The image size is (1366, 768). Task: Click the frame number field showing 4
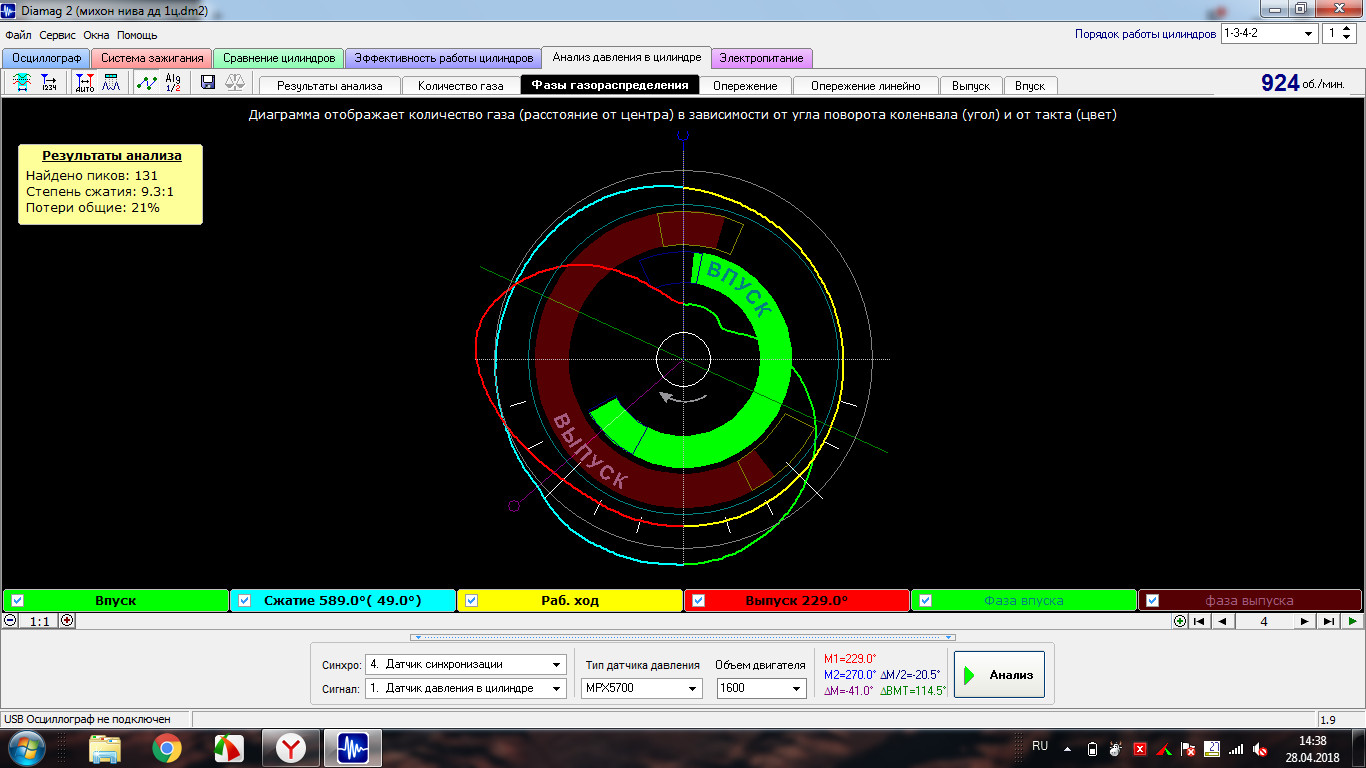point(1264,621)
